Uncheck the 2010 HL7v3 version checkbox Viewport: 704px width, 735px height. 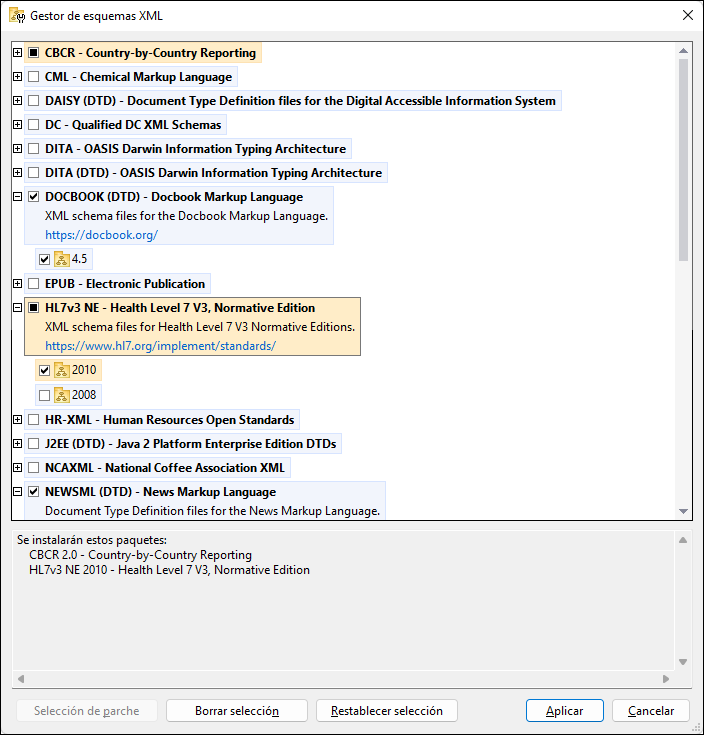[x=44, y=370]
